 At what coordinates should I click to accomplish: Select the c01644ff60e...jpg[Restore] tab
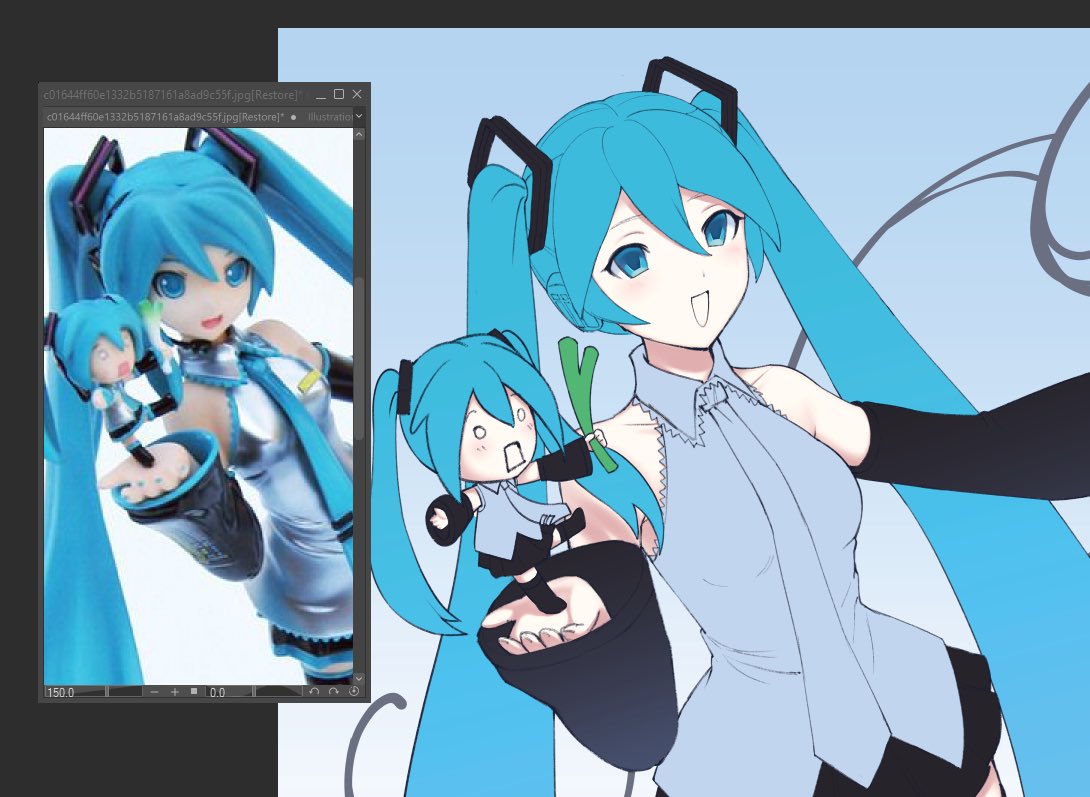point(172,117)
